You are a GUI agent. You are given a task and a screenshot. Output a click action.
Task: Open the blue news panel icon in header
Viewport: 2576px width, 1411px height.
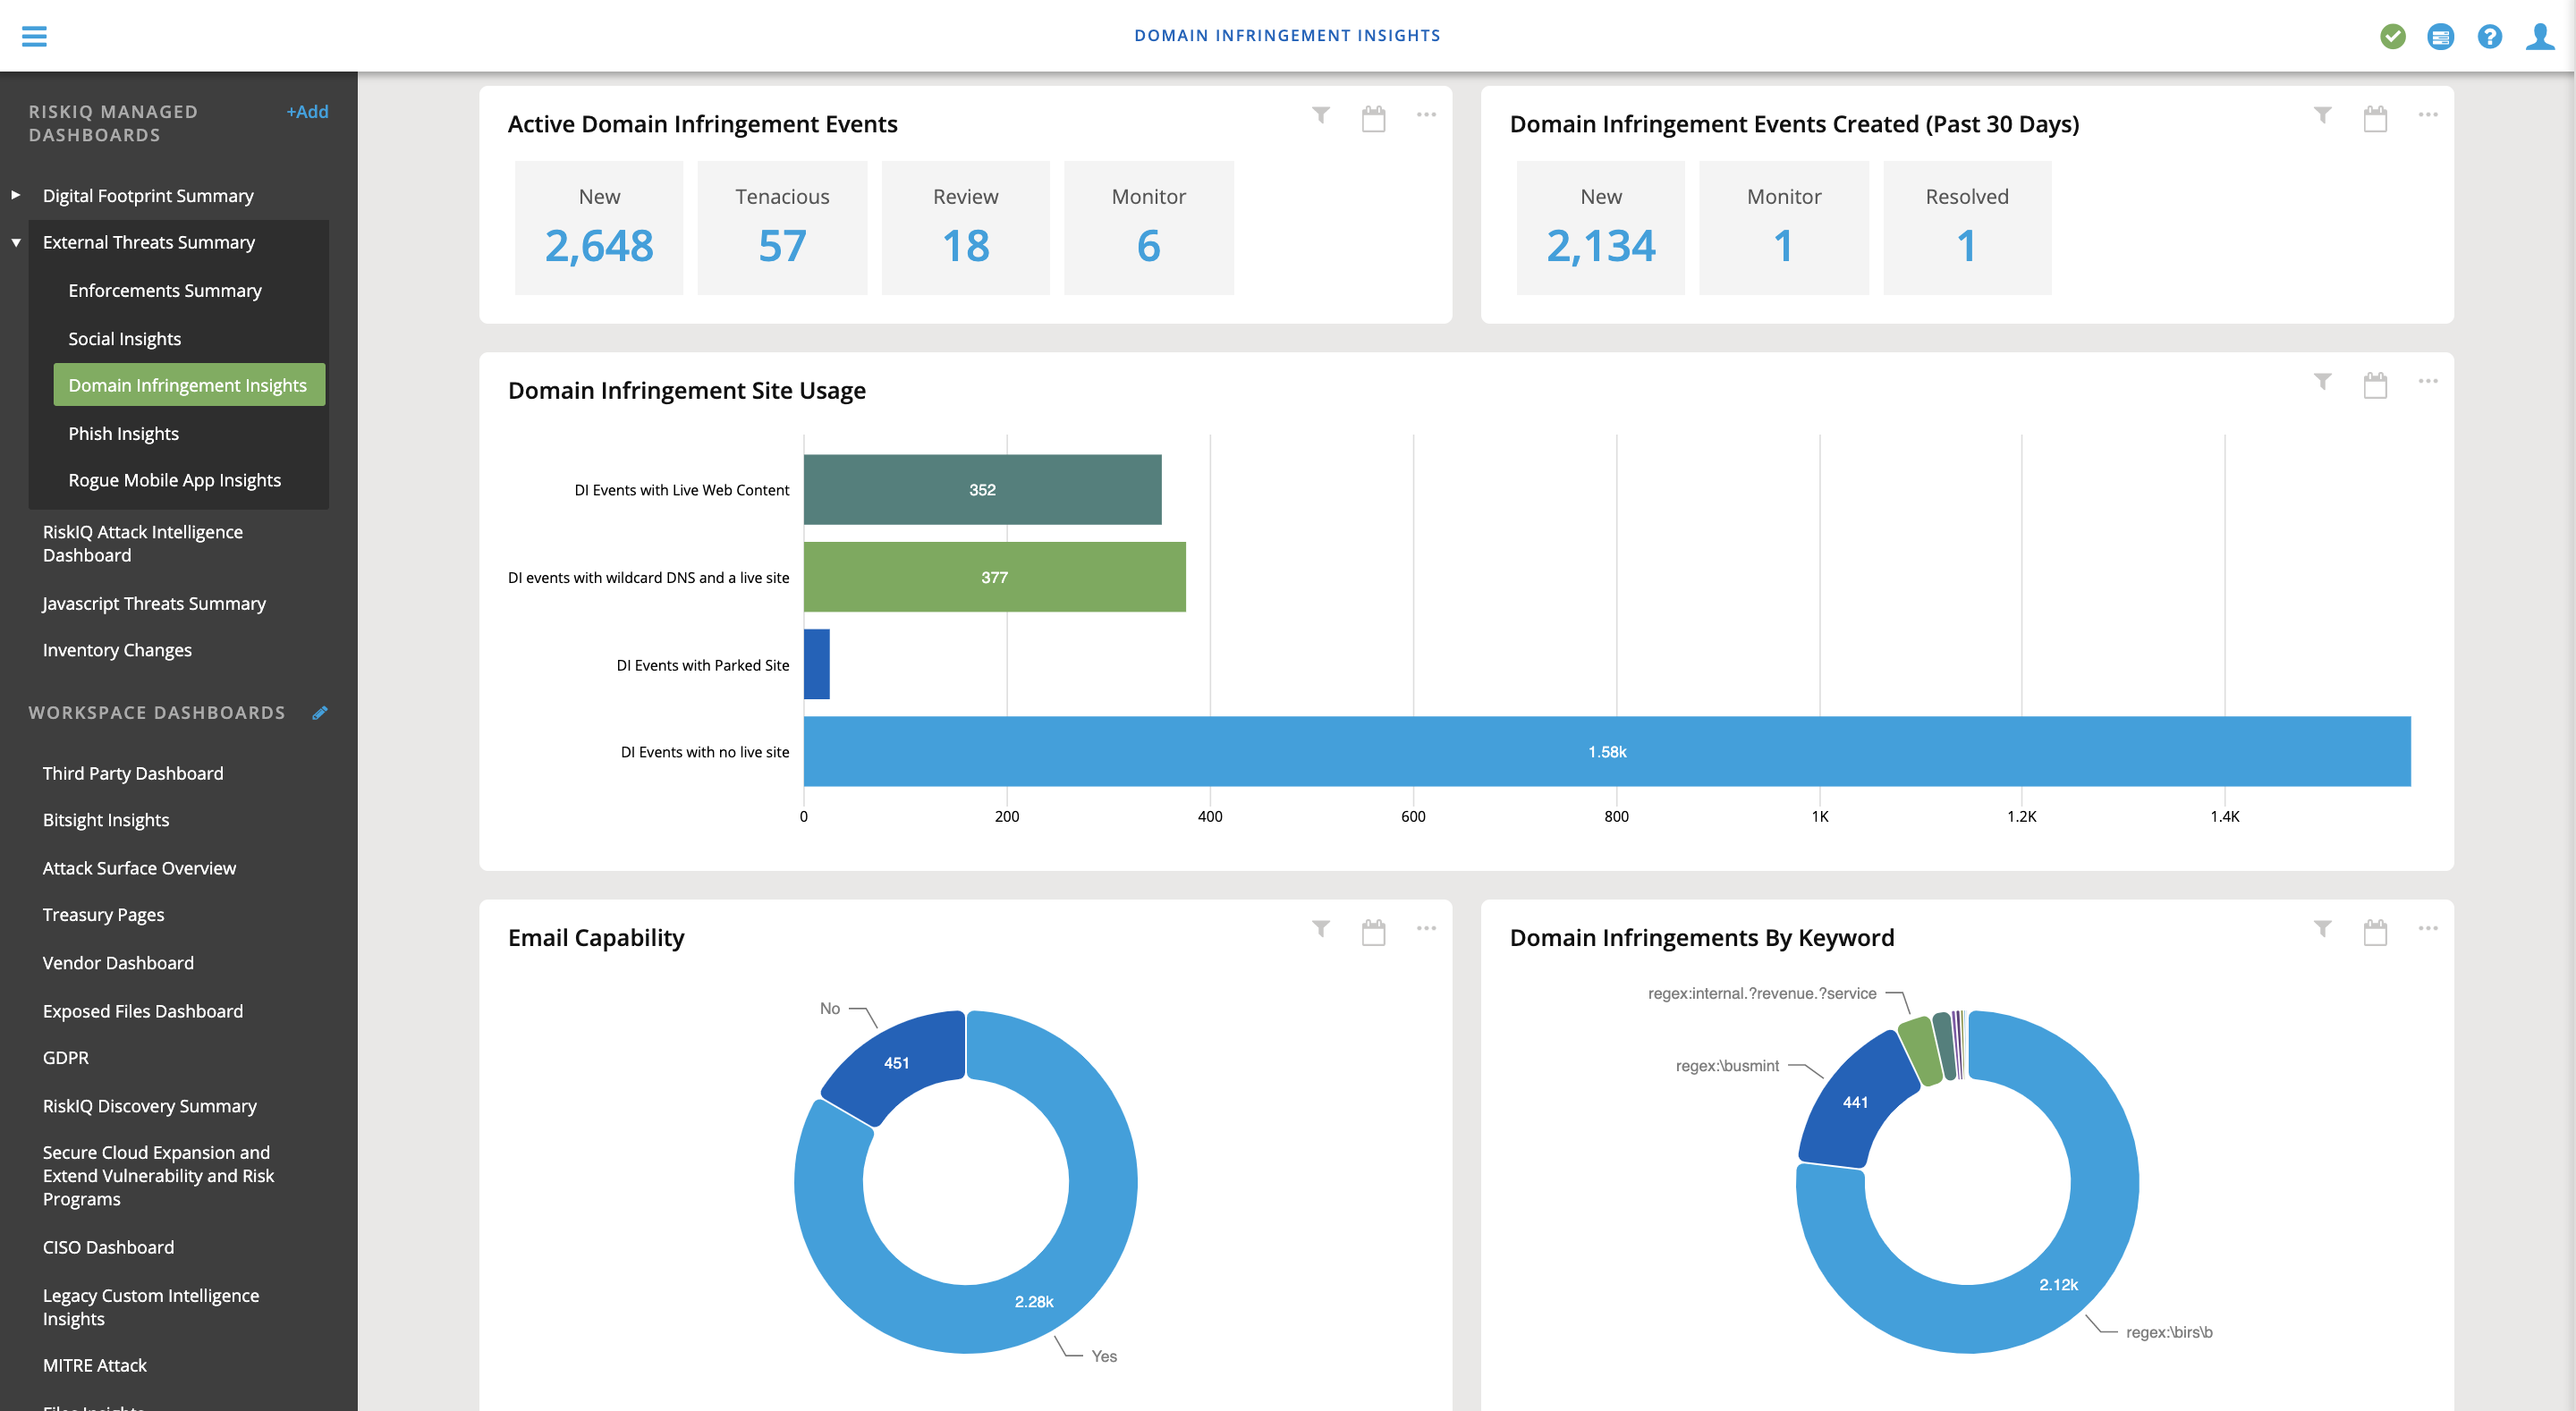tap(2440, 36)
